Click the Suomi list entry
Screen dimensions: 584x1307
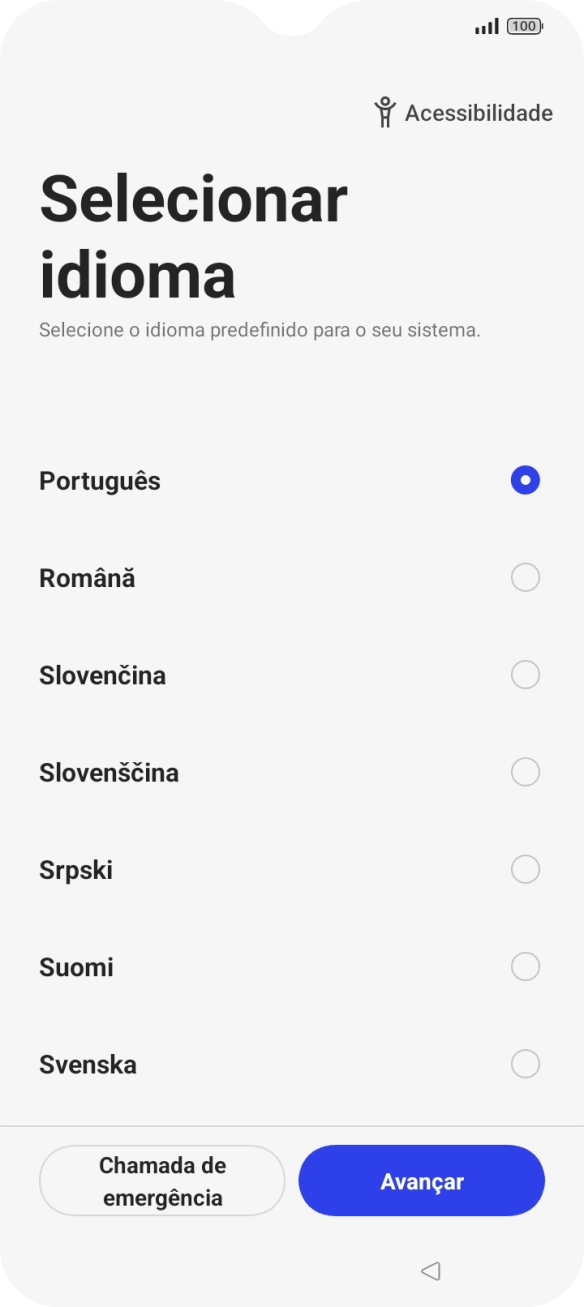coord(75,966)
